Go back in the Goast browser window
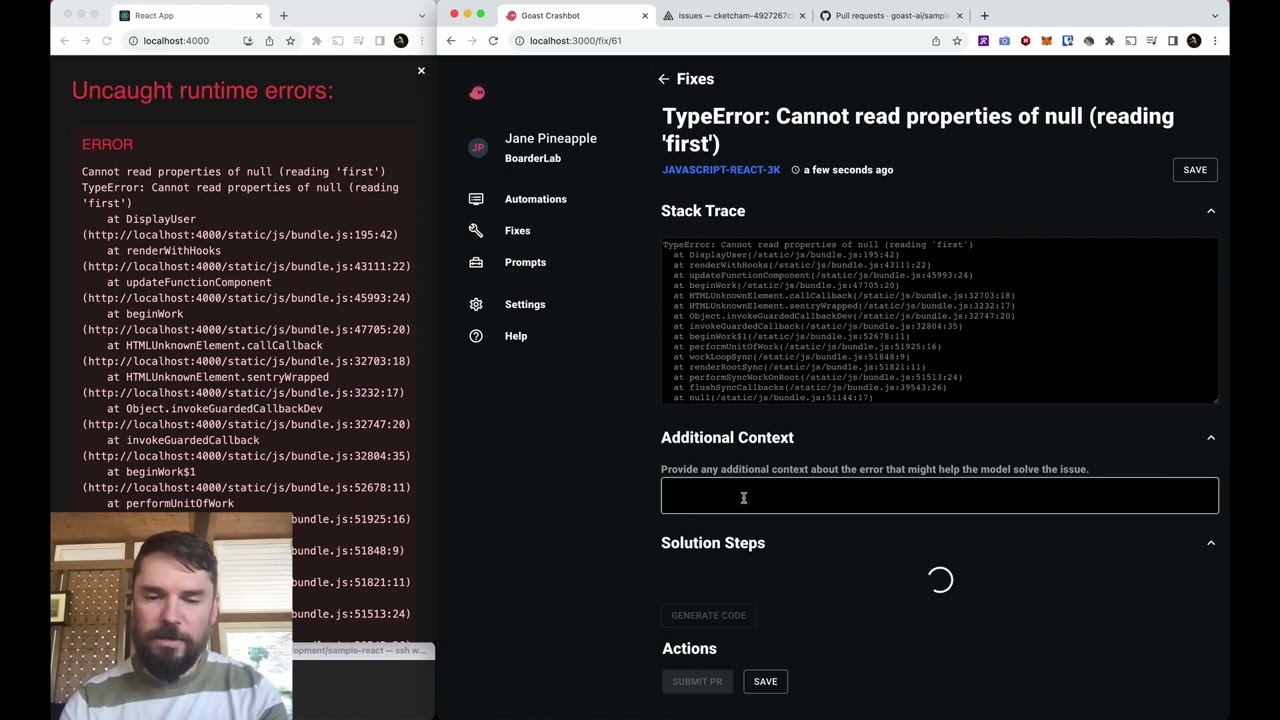Image resolution: width=1280 pixels, height=720 pixels. coord(451,41)
